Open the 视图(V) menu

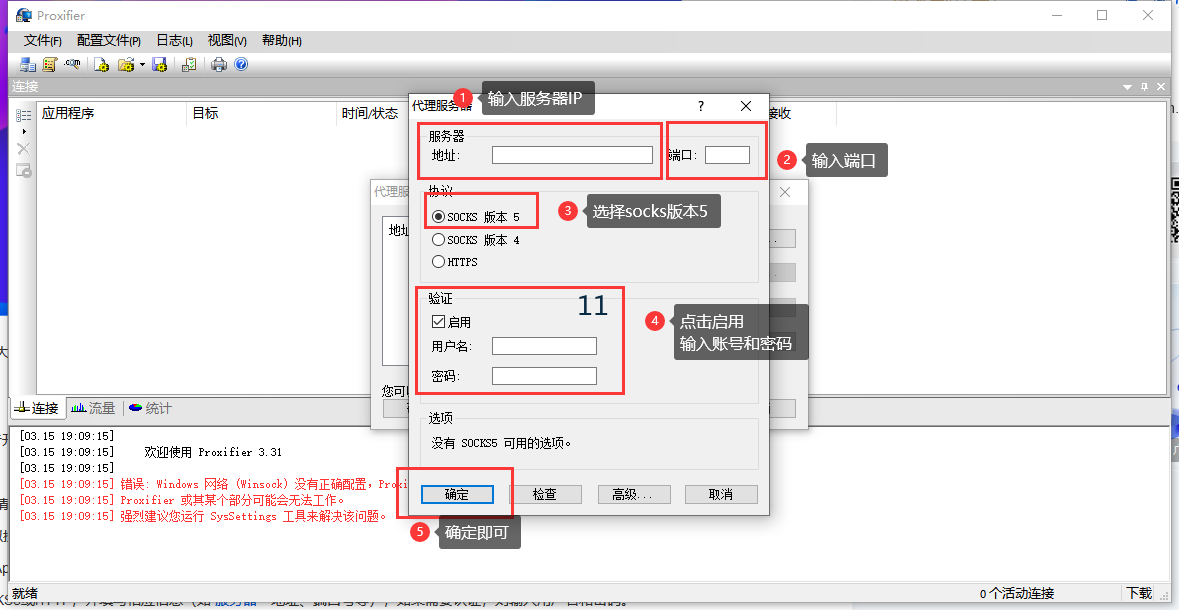(227, 41)
